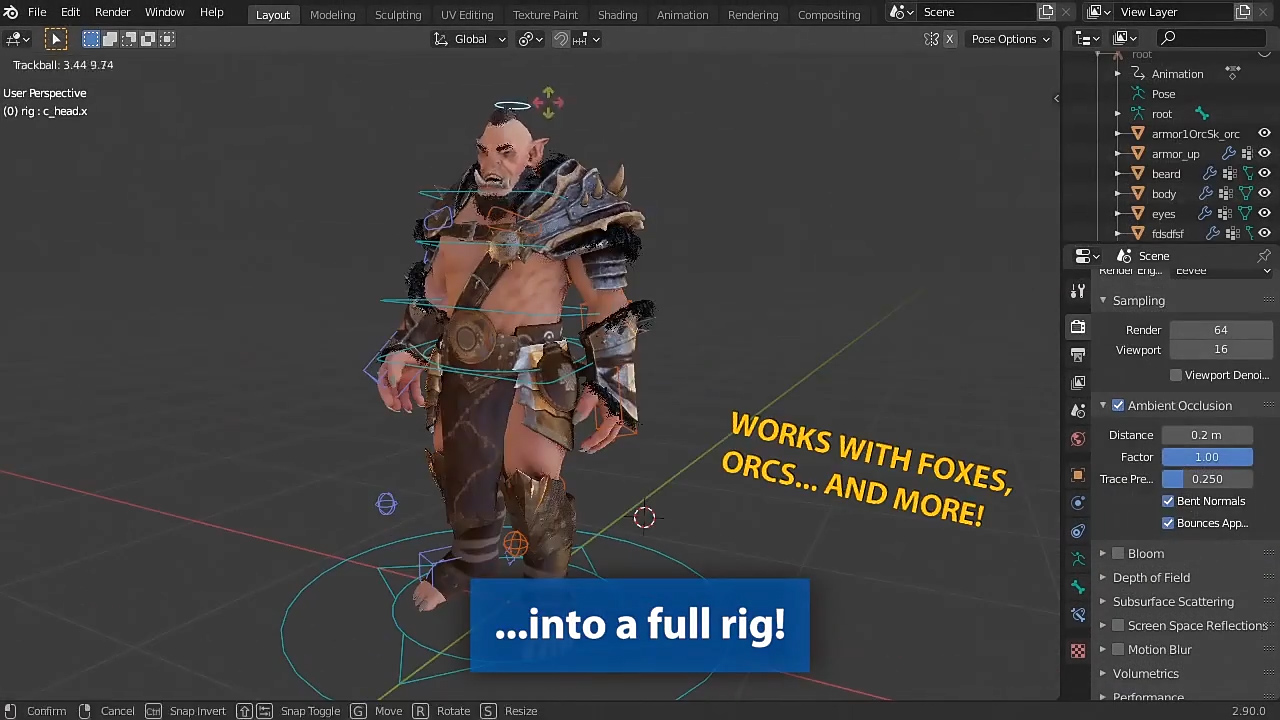Open the Tool properties tab
The width and height of the screenshot is (1280, 720).
(x=1078, y=291)
